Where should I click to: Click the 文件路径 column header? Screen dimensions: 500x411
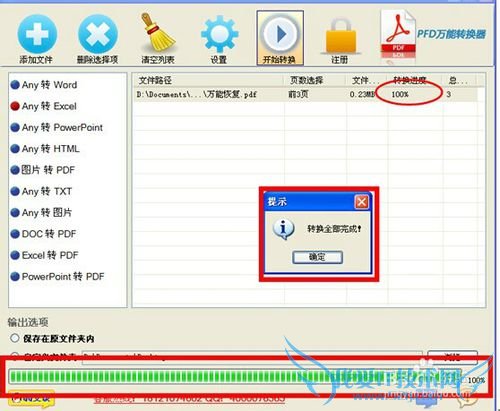click(x=208, y=80)
